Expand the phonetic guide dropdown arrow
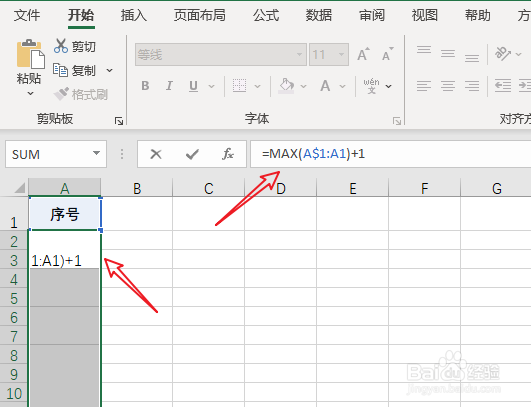This screenshot has width=531, height=407. [x=389, y=86]
